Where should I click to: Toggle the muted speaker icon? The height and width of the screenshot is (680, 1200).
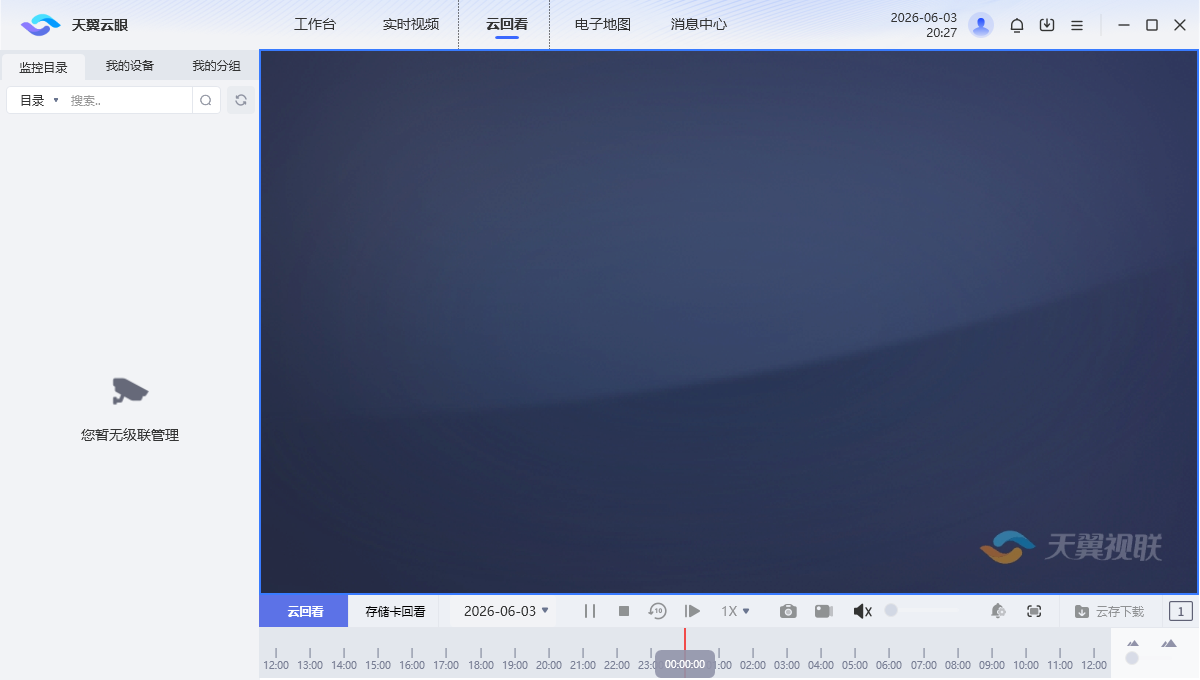pyautogui.click(x=862, y=611)
